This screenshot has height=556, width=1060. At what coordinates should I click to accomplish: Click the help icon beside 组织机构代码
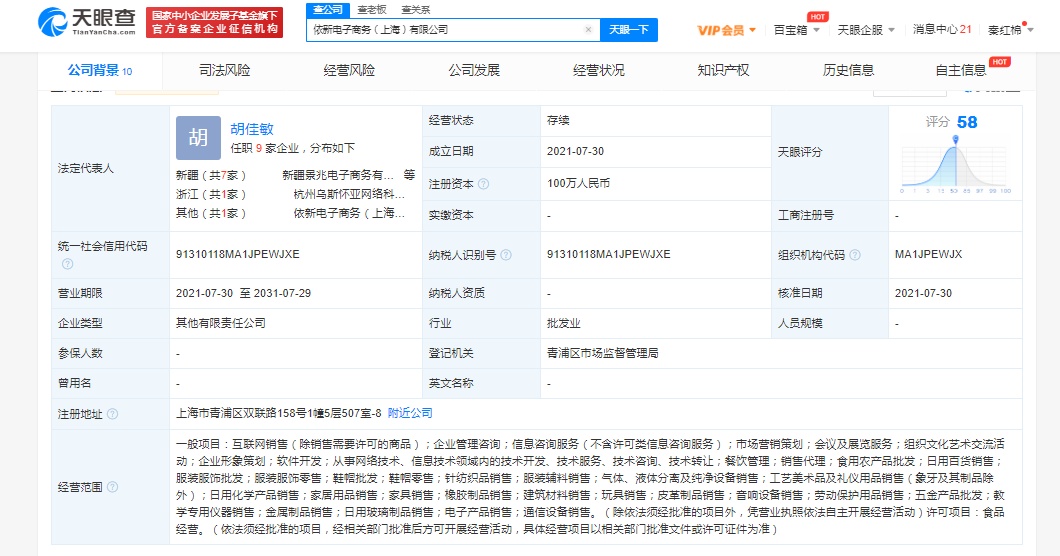click(854, 255)
